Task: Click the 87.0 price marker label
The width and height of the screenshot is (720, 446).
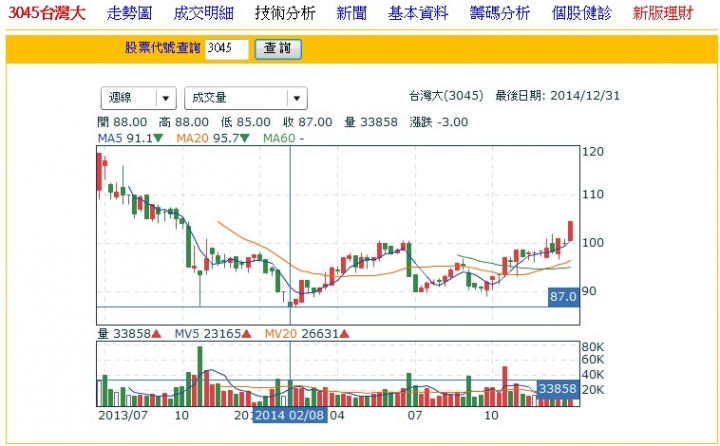Action: pos(563,297)
